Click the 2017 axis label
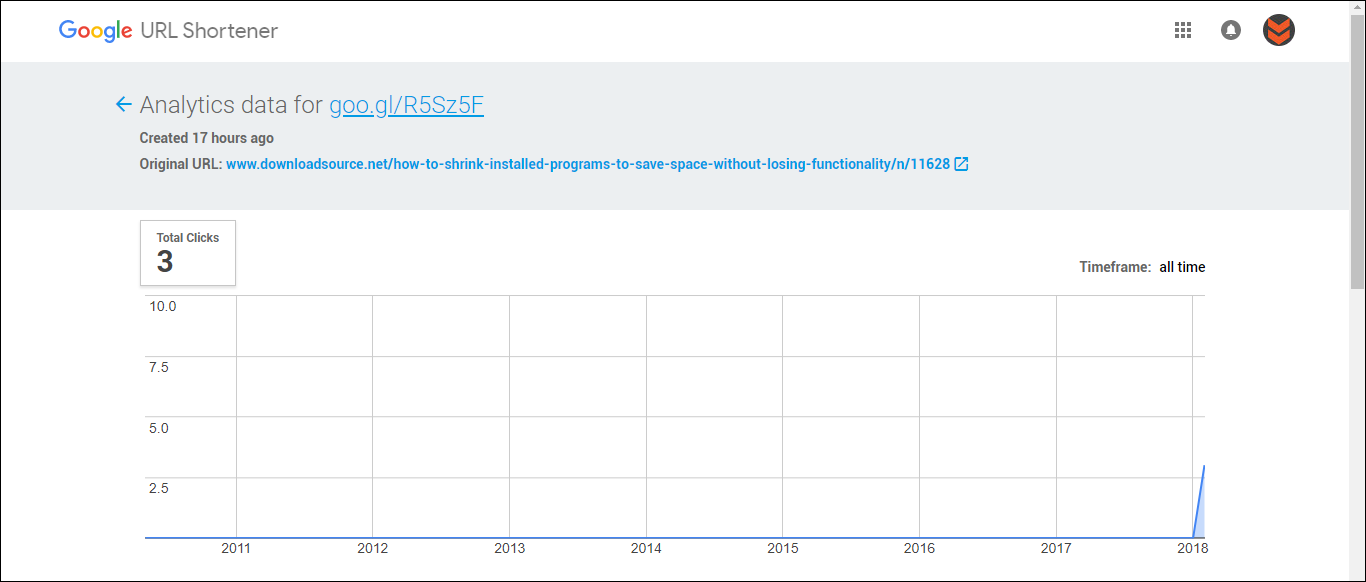 click(x=1056, y=548)
